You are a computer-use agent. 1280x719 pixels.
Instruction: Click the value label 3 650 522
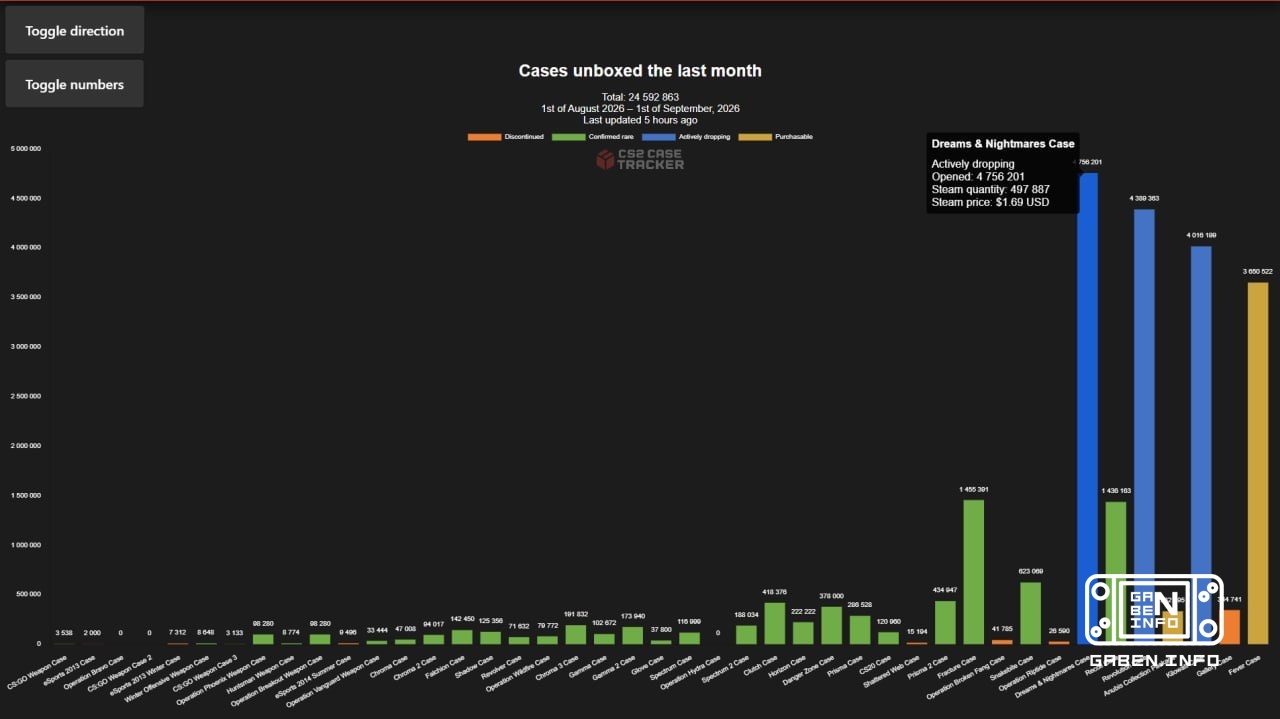(1258, 272)
